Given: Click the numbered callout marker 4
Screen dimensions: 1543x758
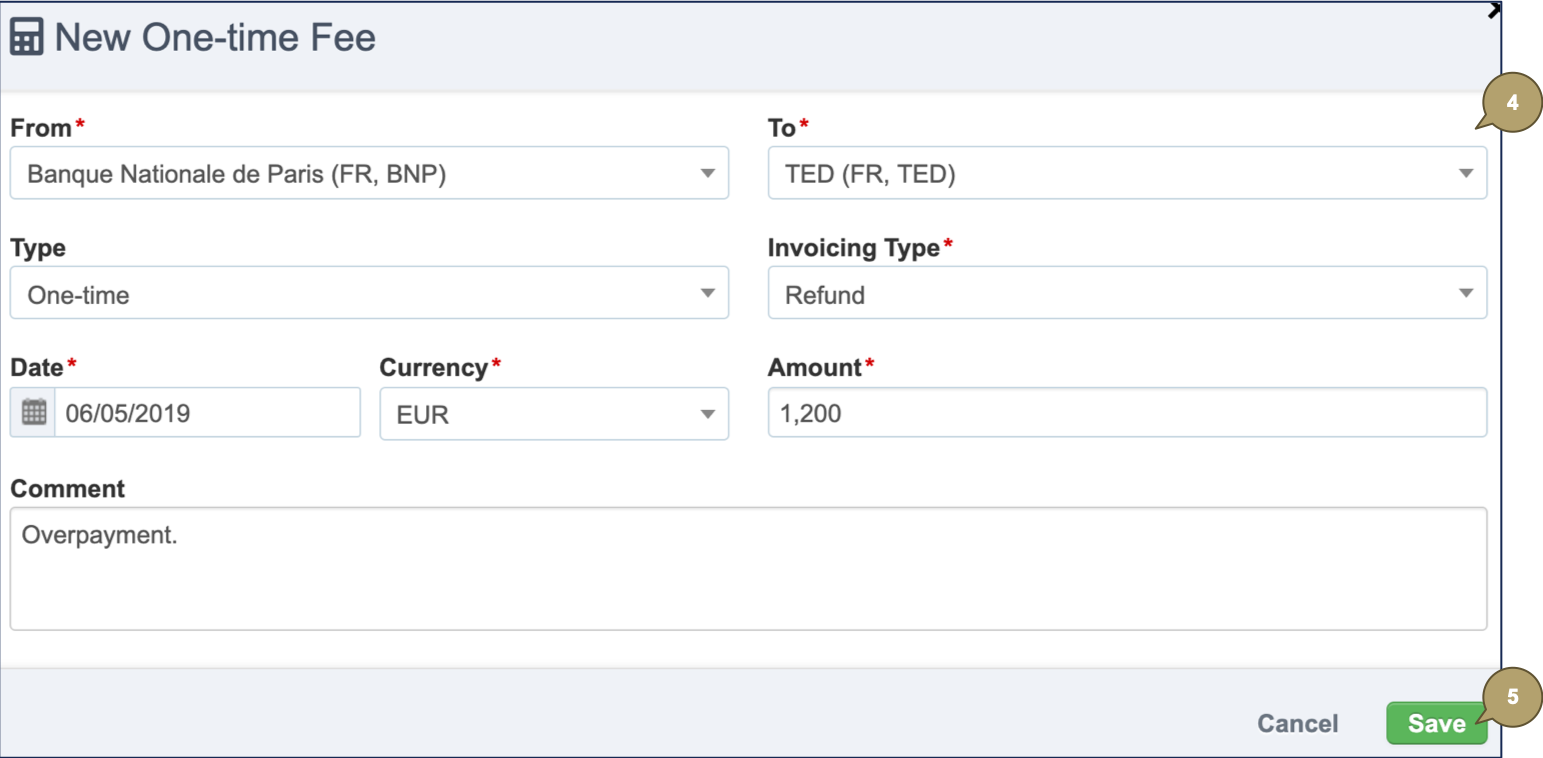Looking at the screenshot, I should pyautogui.click(x=1512, y=103).
